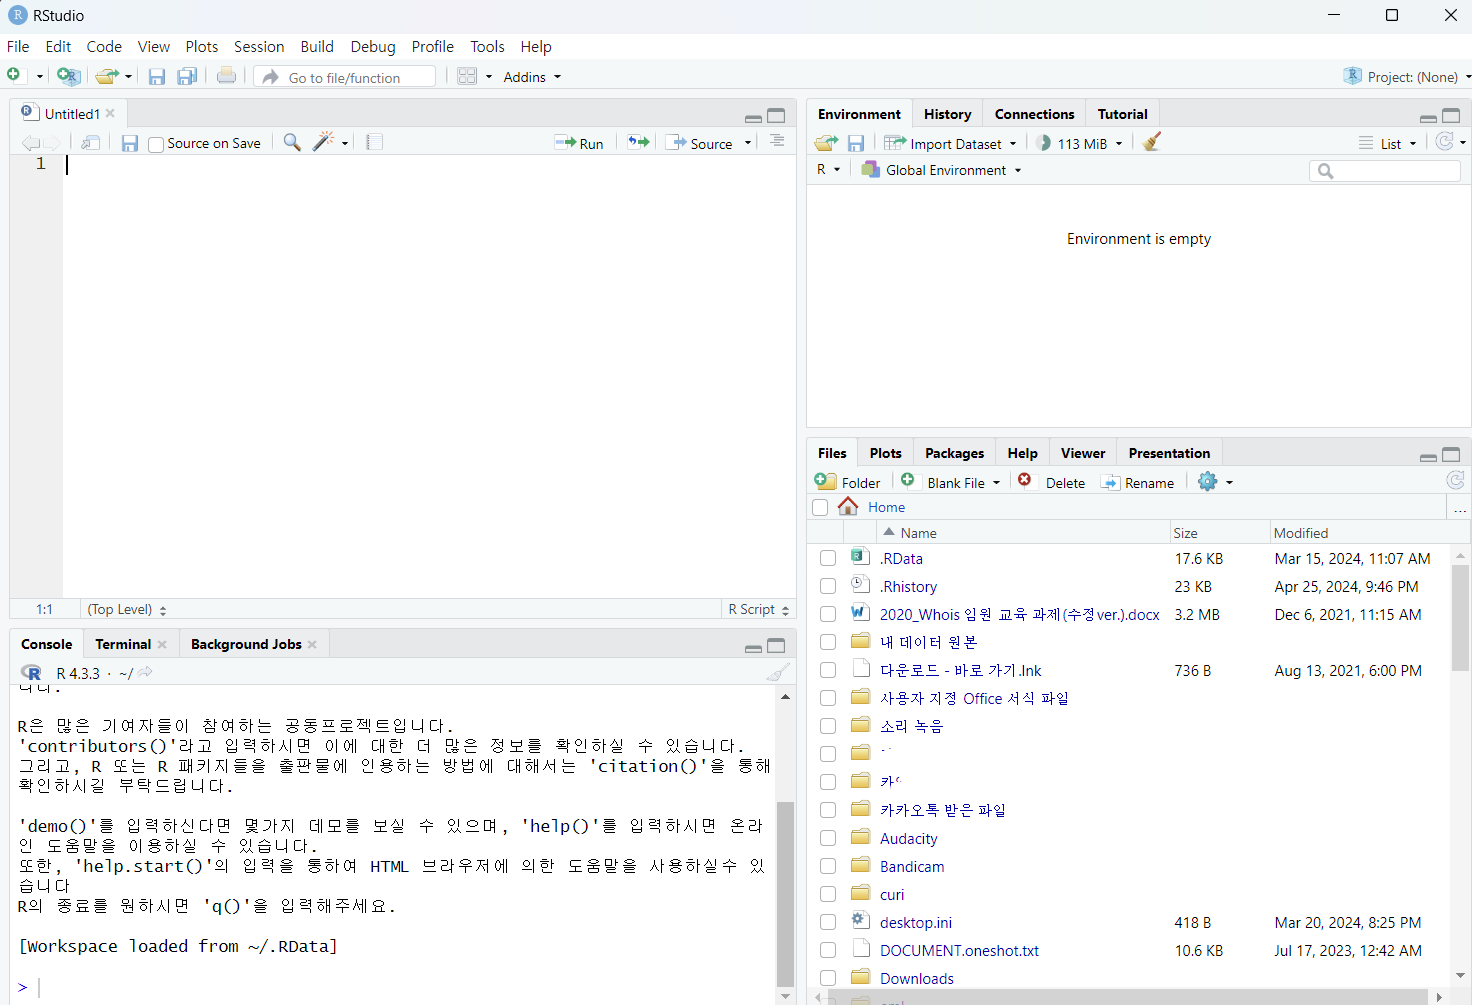
Task: Click the Open File folder icon in toolbar
Action: (x=106, y=76)
